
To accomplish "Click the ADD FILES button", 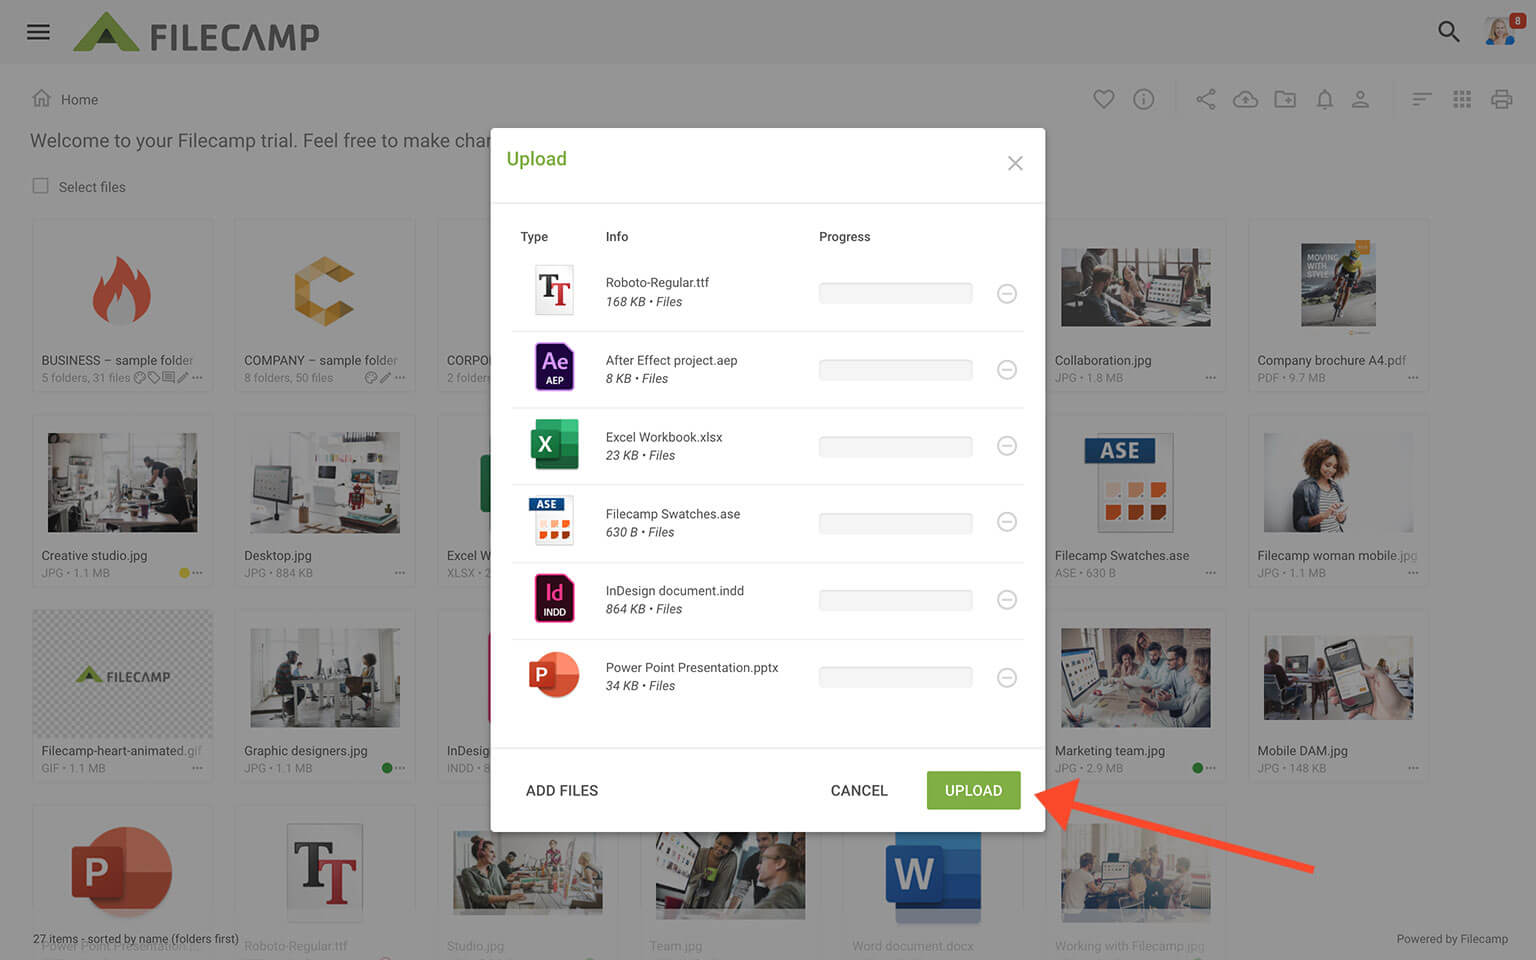I will 562,790.
